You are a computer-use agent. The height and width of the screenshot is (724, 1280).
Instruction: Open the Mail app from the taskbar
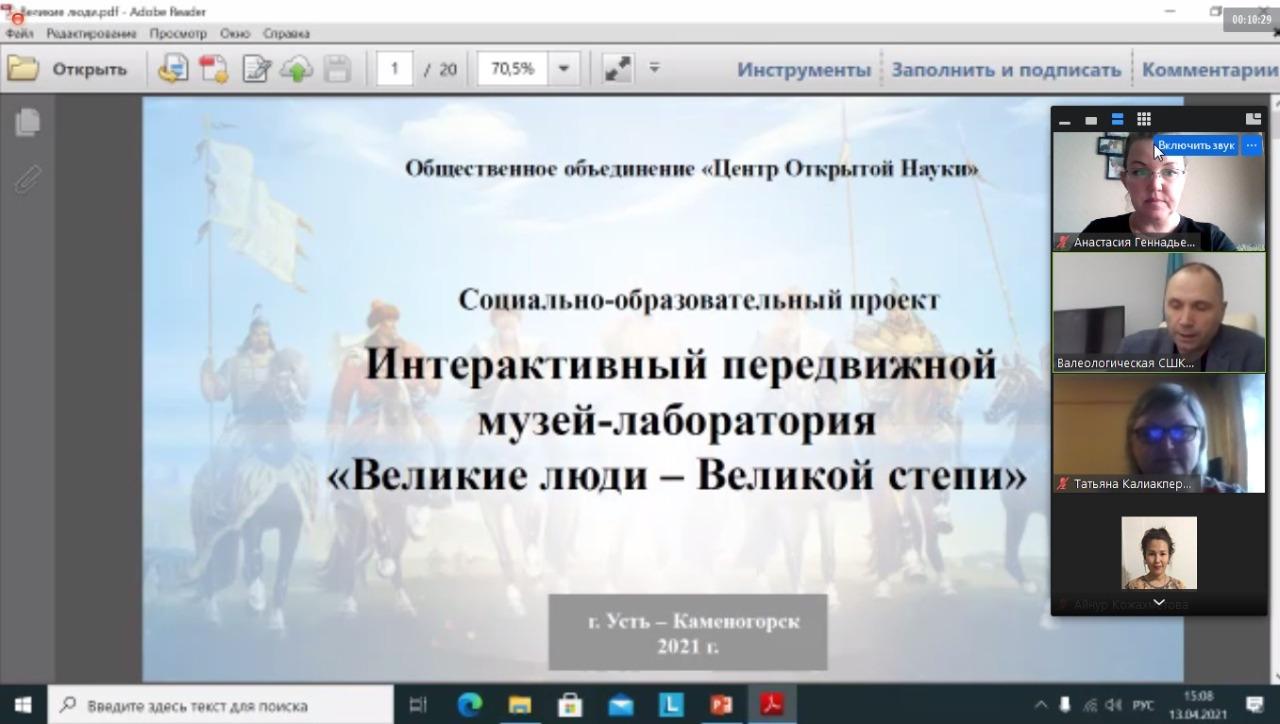point(620,705)
